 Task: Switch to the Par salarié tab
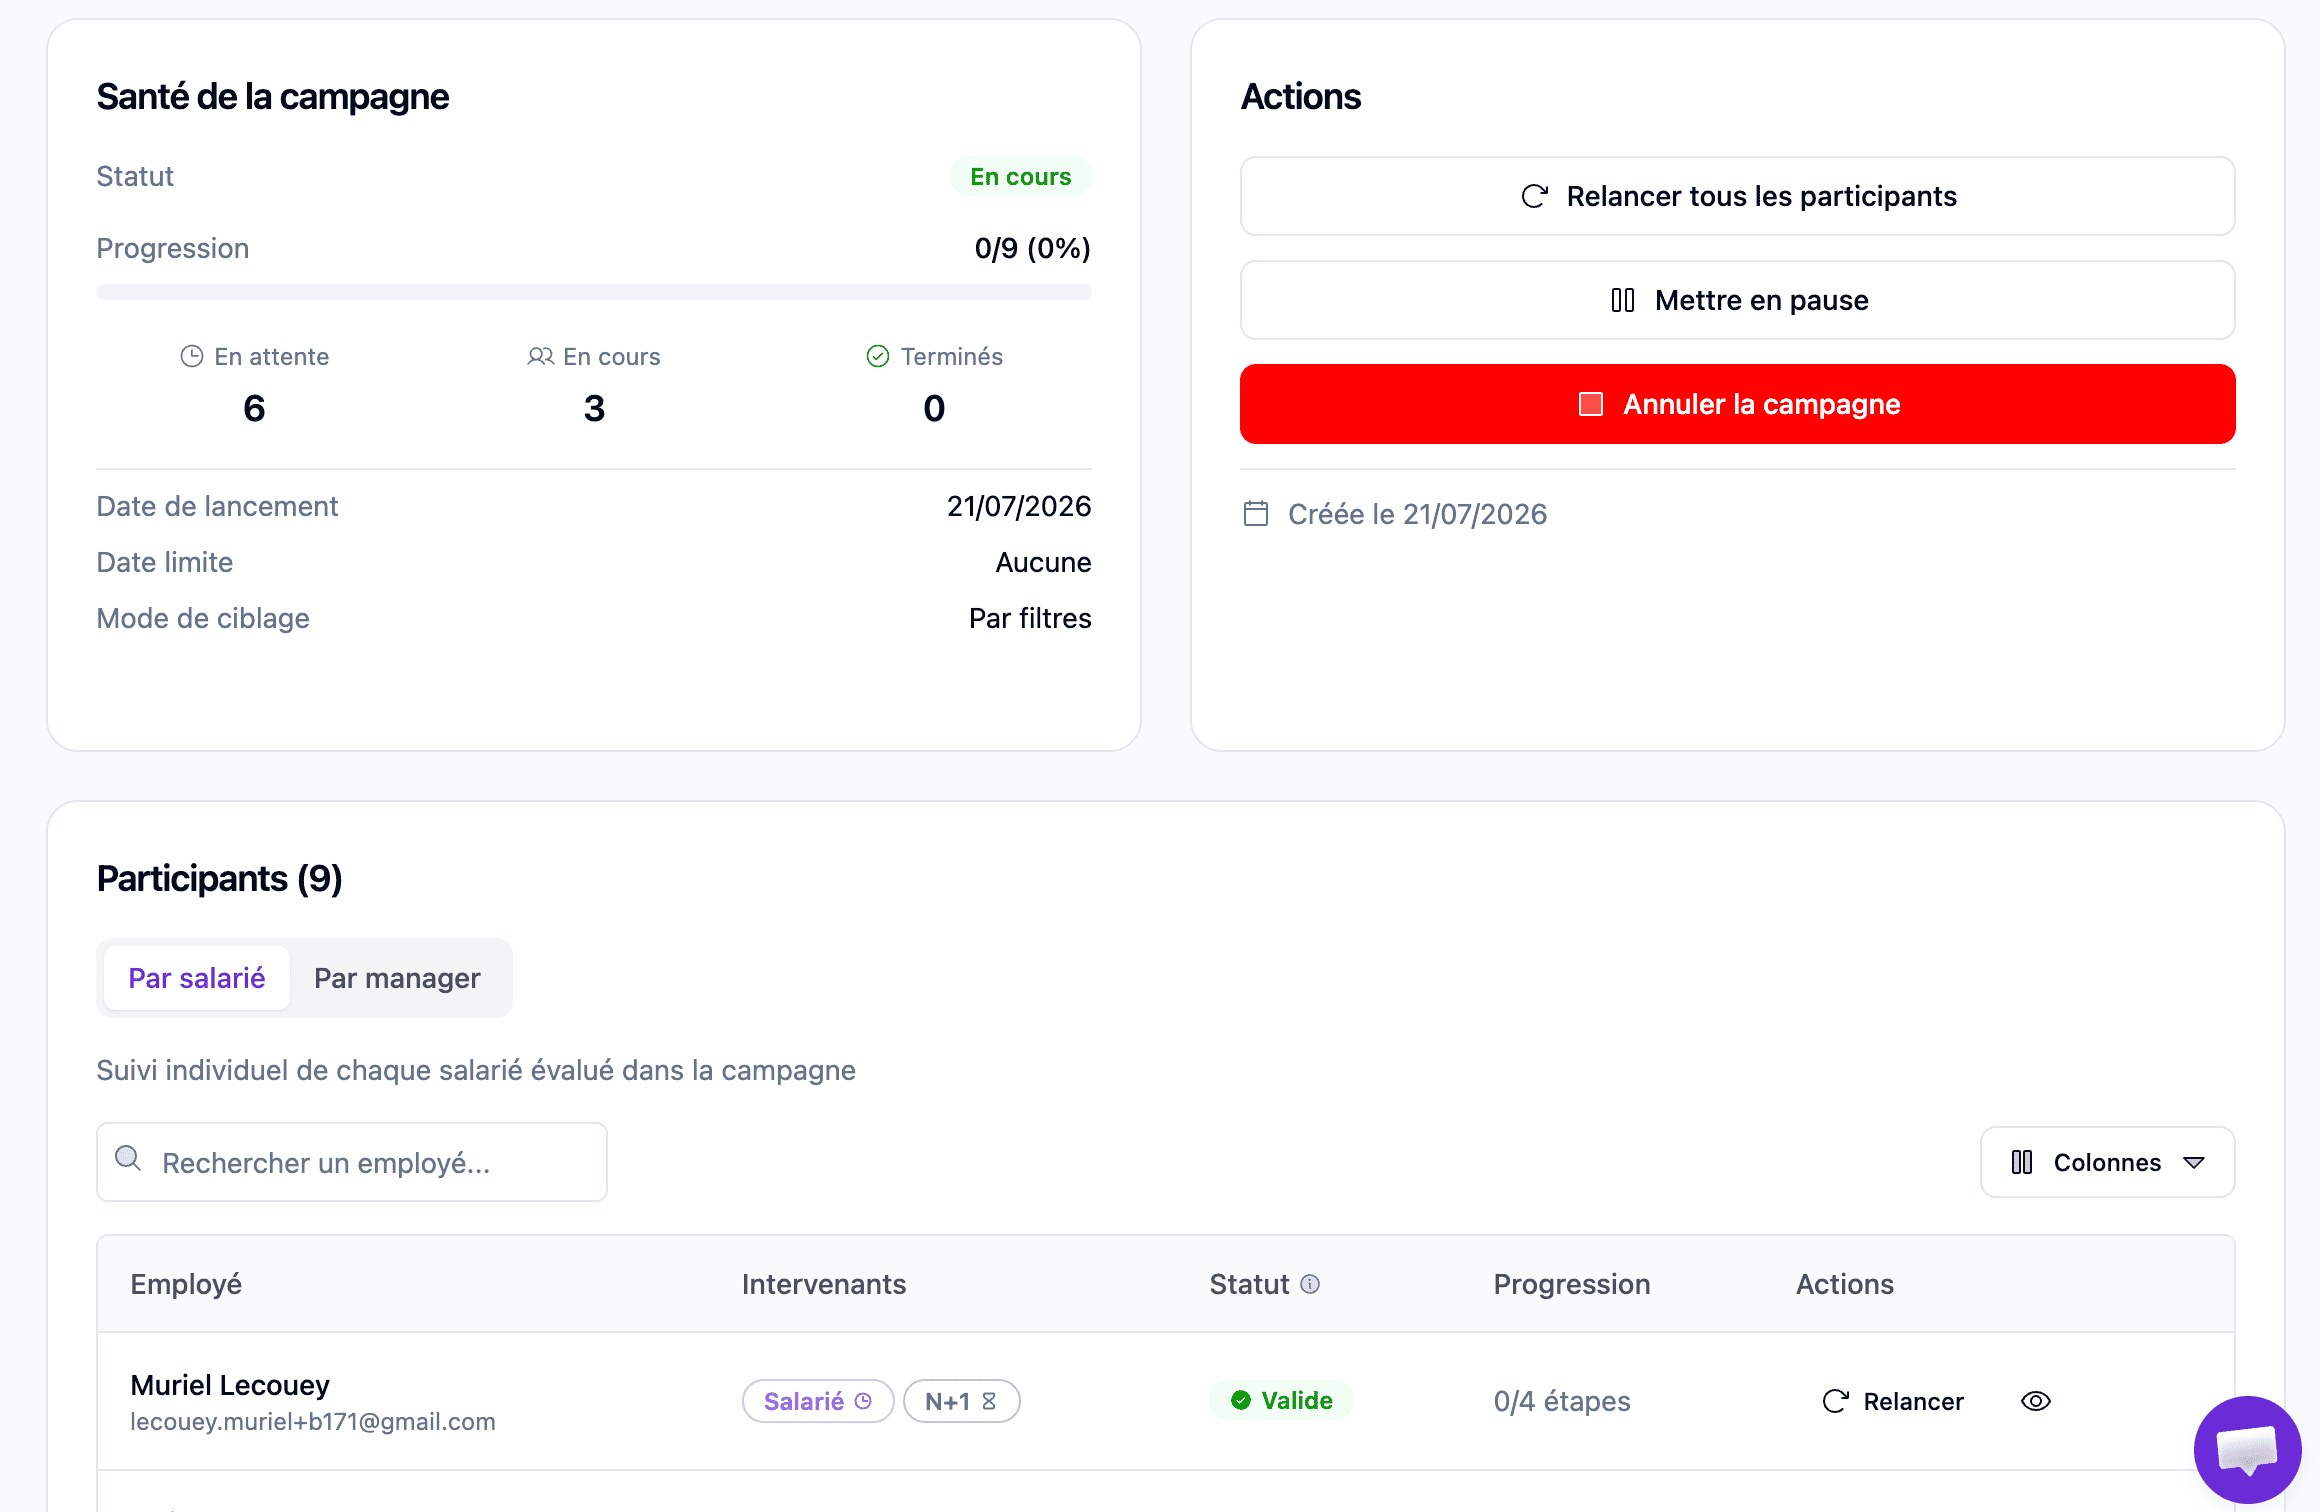click(x=197, y=978)
